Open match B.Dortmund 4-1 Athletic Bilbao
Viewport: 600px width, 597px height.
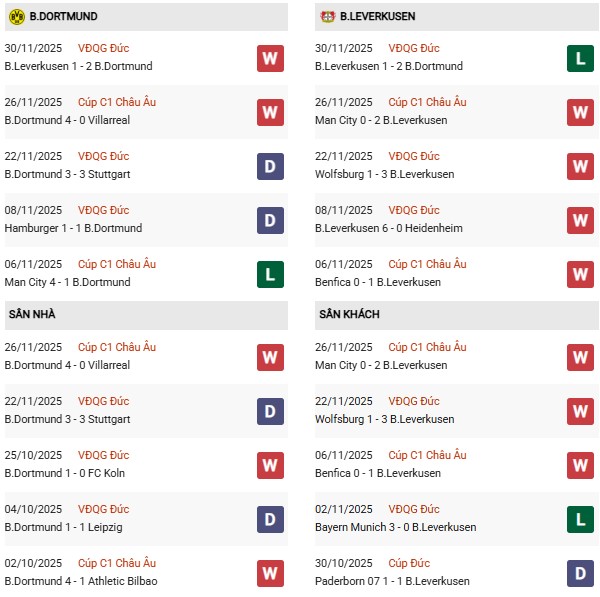(81, 581)
